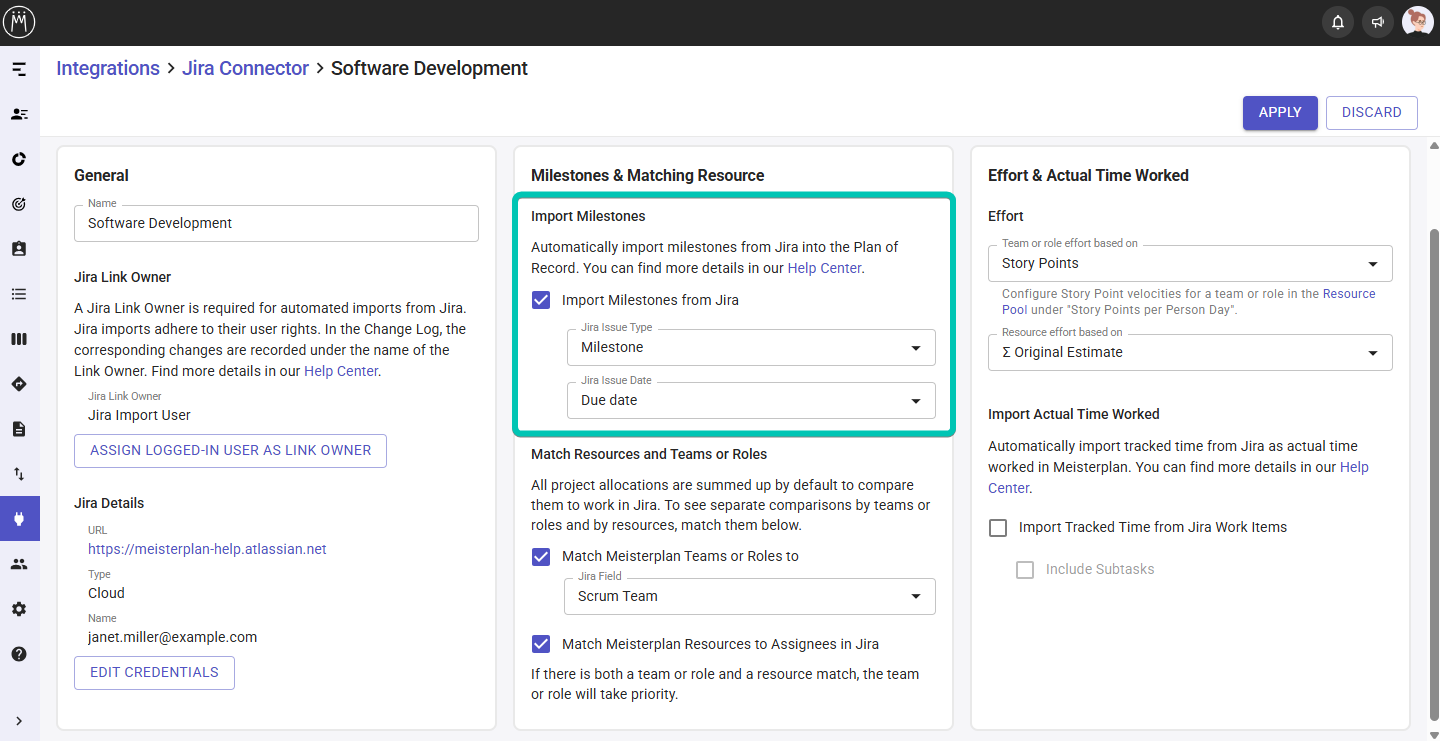Viewport: 1440px width, 741px height.
Task: Open the document reports sidebar icon
Action: 19,429
